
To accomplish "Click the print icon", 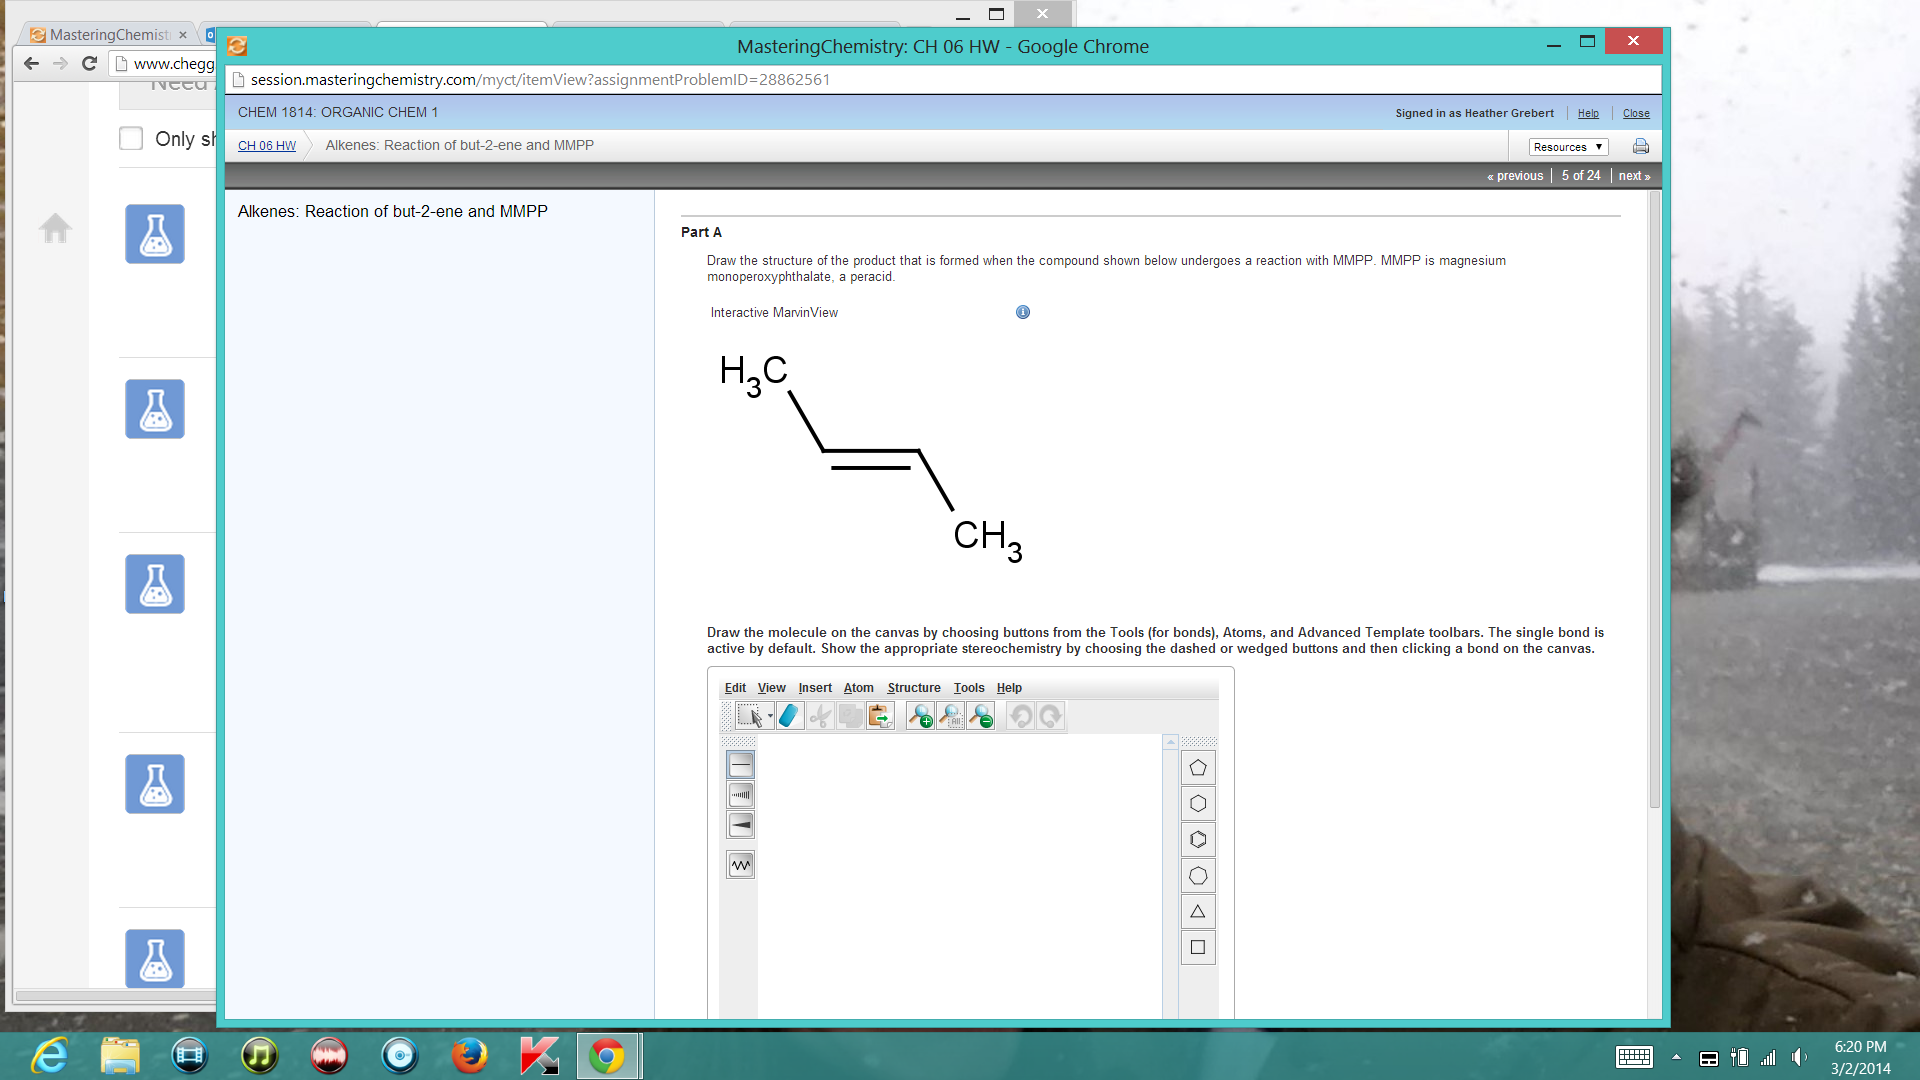I will (x=1641, y=147).
